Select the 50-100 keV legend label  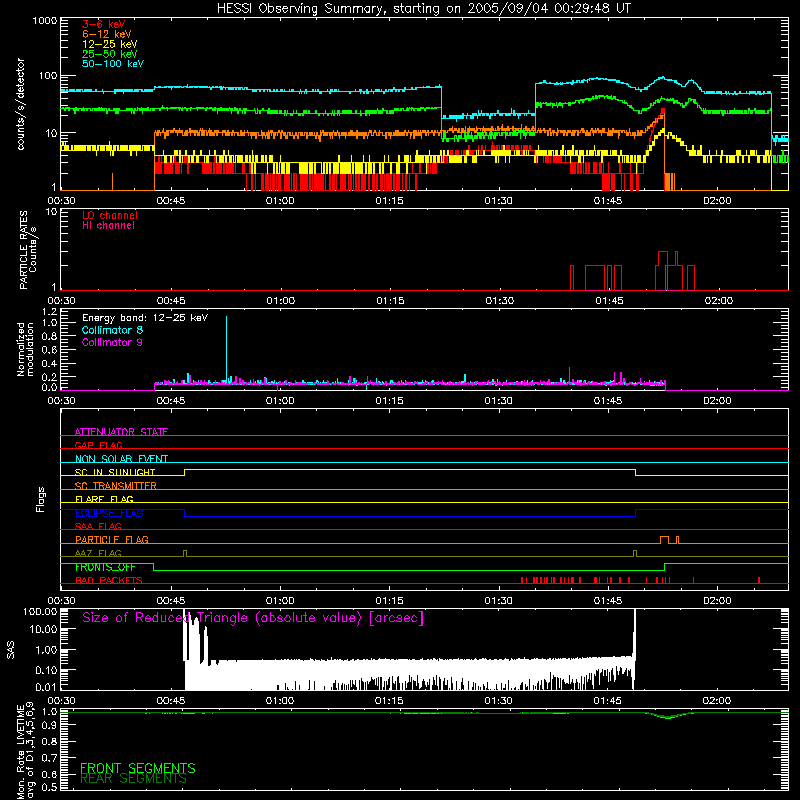(x=113, y=64)
